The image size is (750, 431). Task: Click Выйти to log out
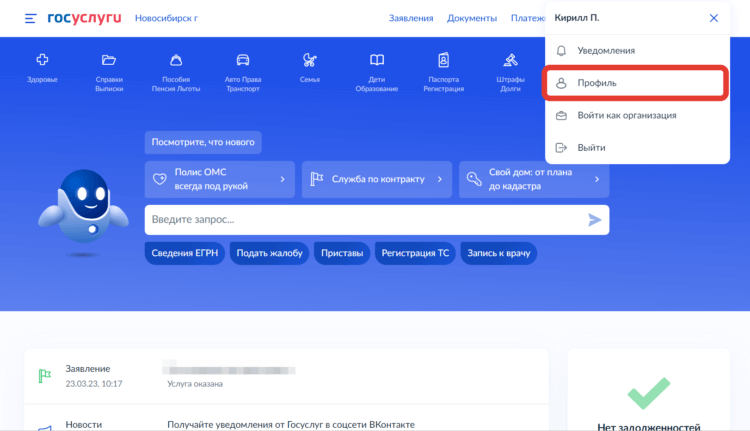point(634,147)
